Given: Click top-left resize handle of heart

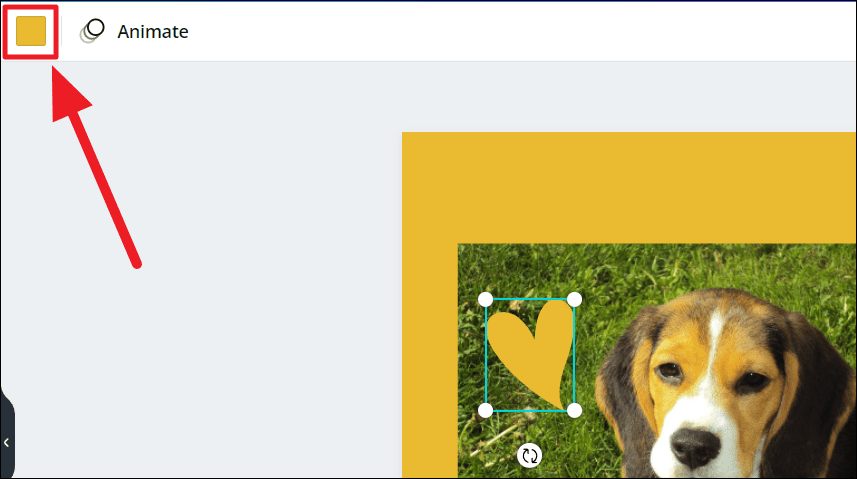Looking at the screenshot, I should coord(485,300).
